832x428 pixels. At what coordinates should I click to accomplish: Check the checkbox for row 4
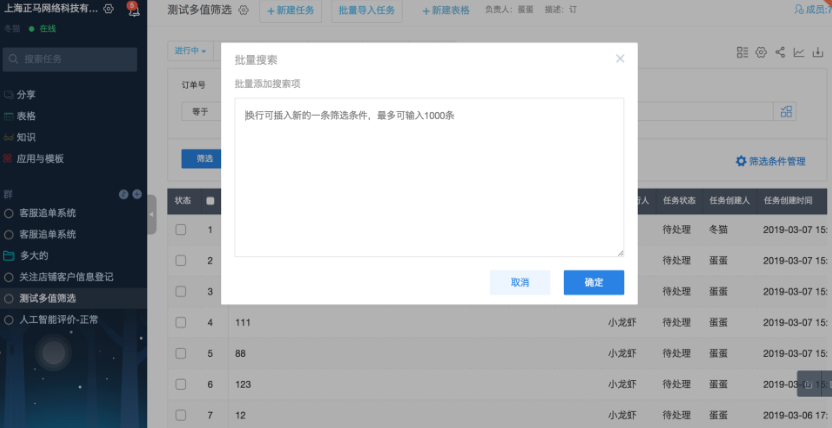181,323
